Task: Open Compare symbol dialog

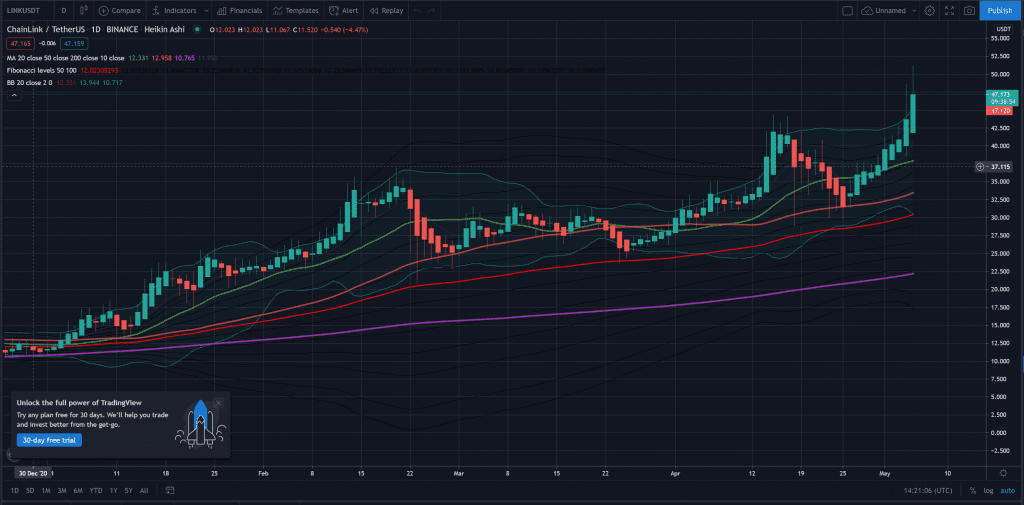Action: [x=120, y=10]
